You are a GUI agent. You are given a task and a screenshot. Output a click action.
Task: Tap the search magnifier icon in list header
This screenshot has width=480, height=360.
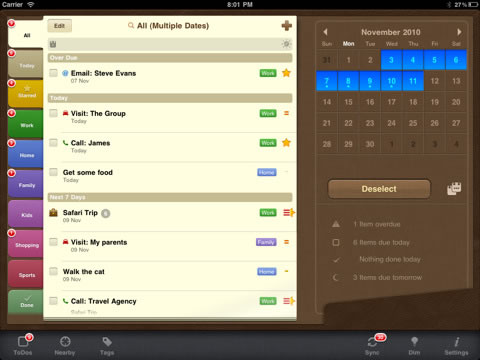coord(131,25)
